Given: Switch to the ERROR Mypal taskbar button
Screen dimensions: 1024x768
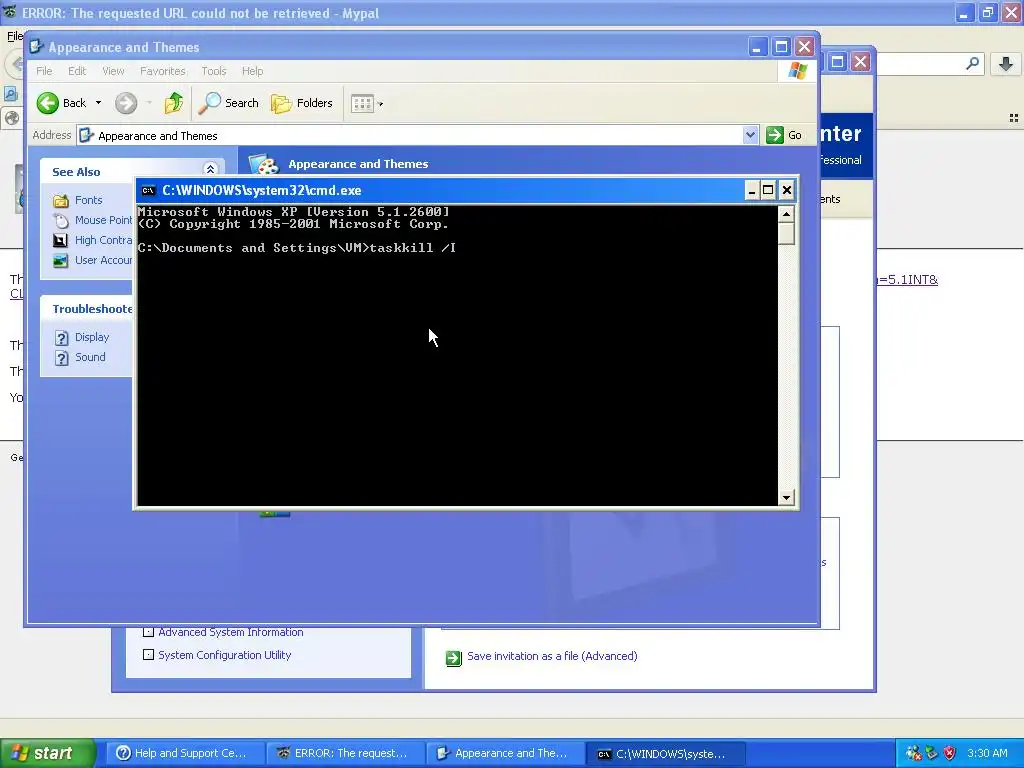Looking at the screenshot, I should pyautogui.click(x=344, y=753).
